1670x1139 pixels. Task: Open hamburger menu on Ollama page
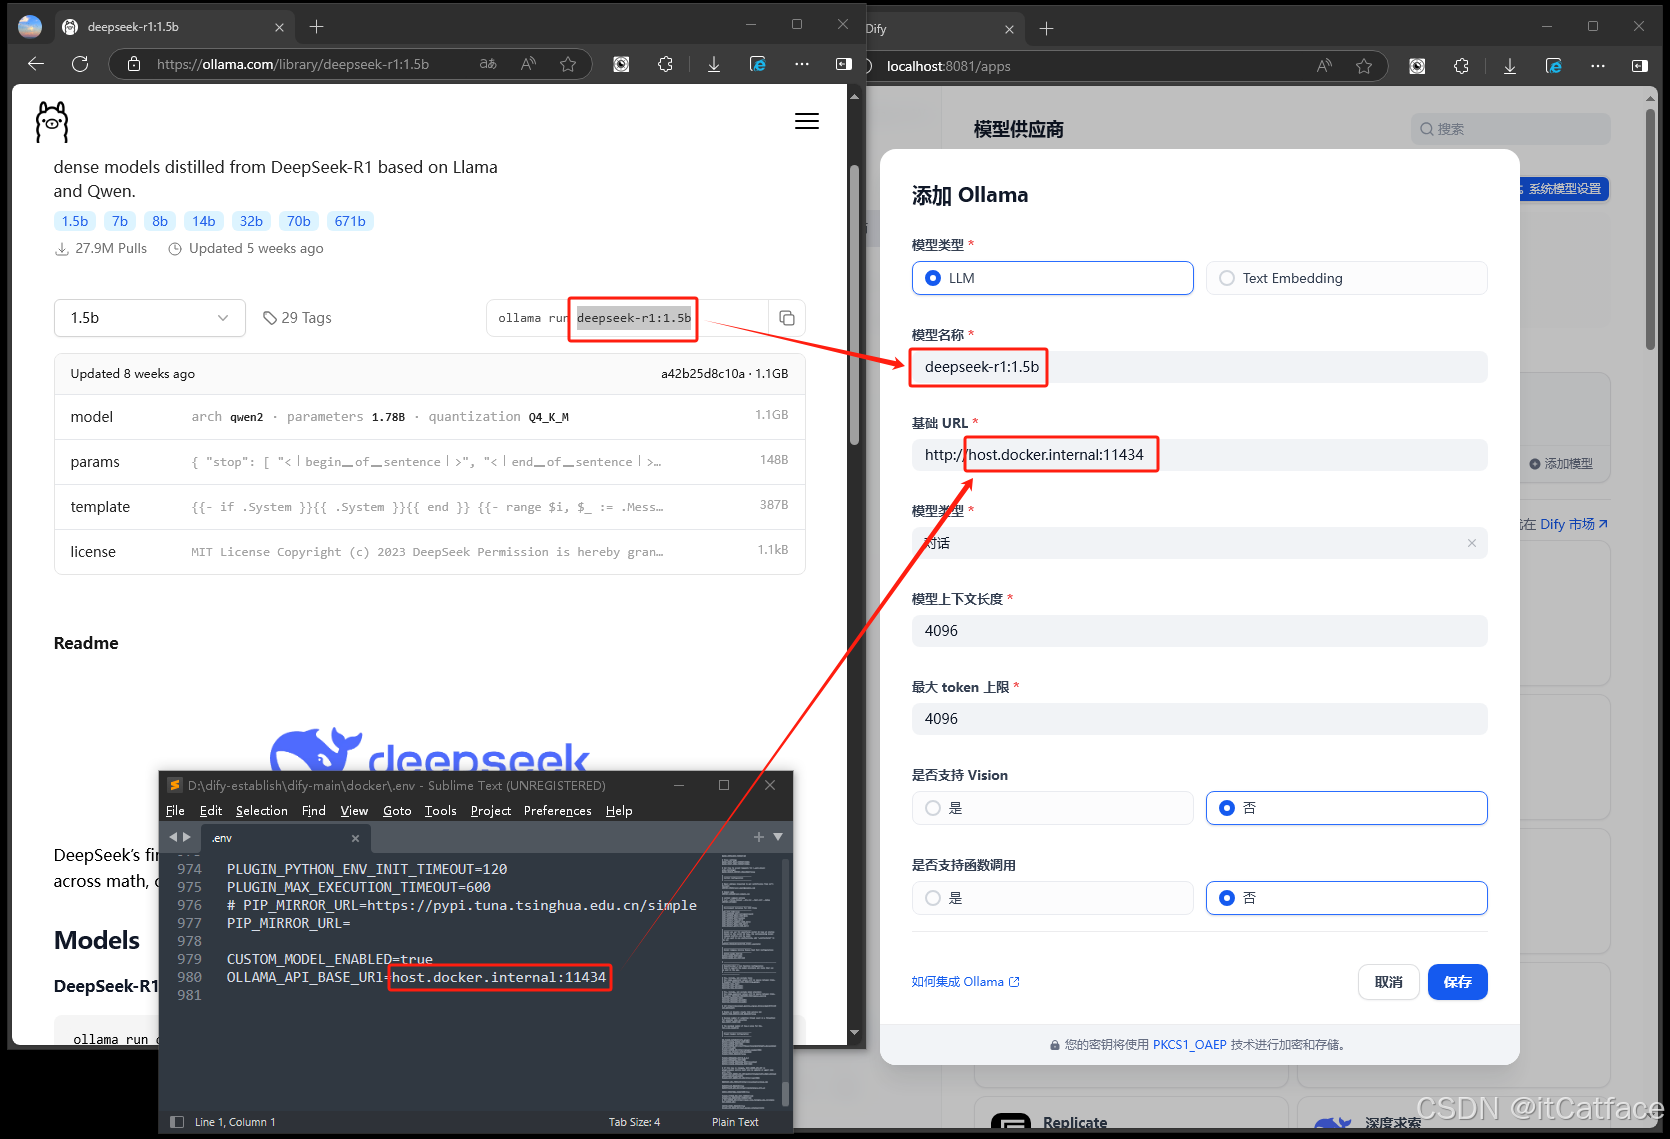[x=806, y=121]
